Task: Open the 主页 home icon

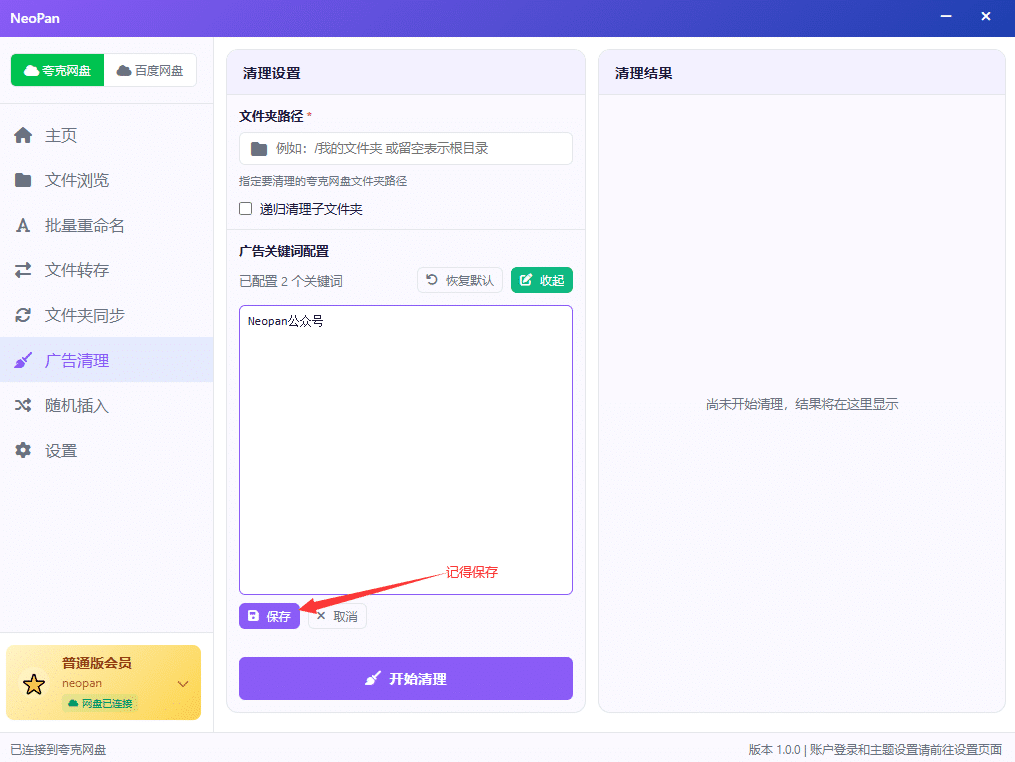Action: coord(23,135)
